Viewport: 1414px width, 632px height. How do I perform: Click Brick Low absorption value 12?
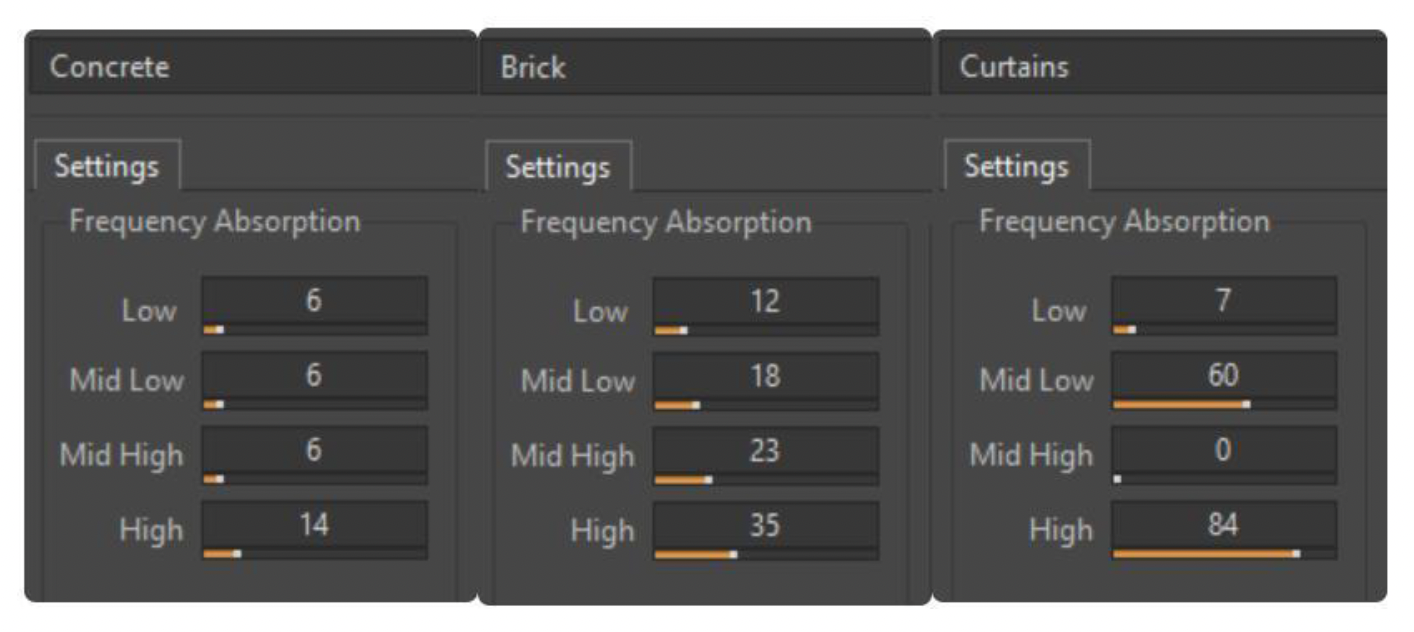[x=765, y=301]
